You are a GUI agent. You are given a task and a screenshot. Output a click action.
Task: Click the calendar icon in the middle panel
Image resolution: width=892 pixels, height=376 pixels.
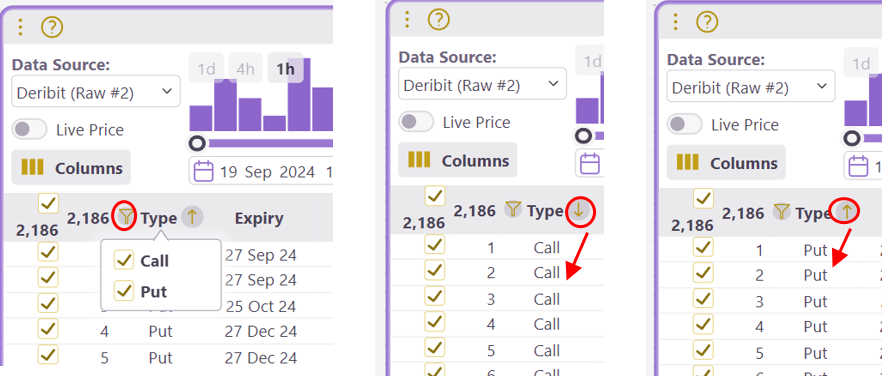(590, 163)
